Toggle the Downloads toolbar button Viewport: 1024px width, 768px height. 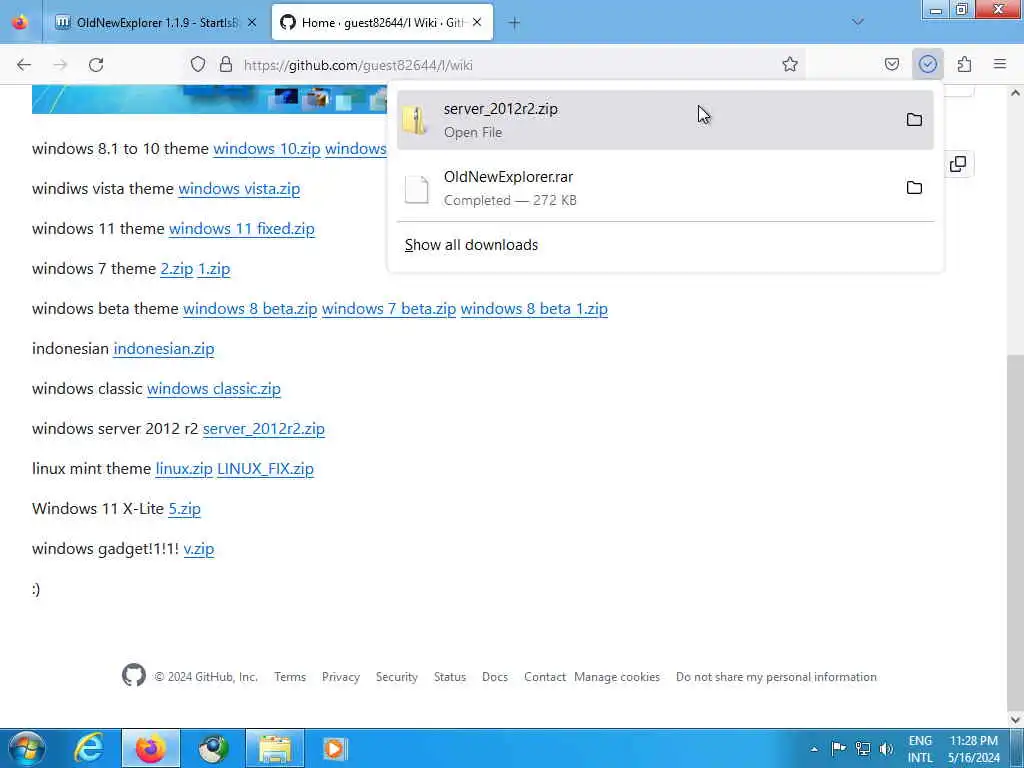[x=927, y=65]
